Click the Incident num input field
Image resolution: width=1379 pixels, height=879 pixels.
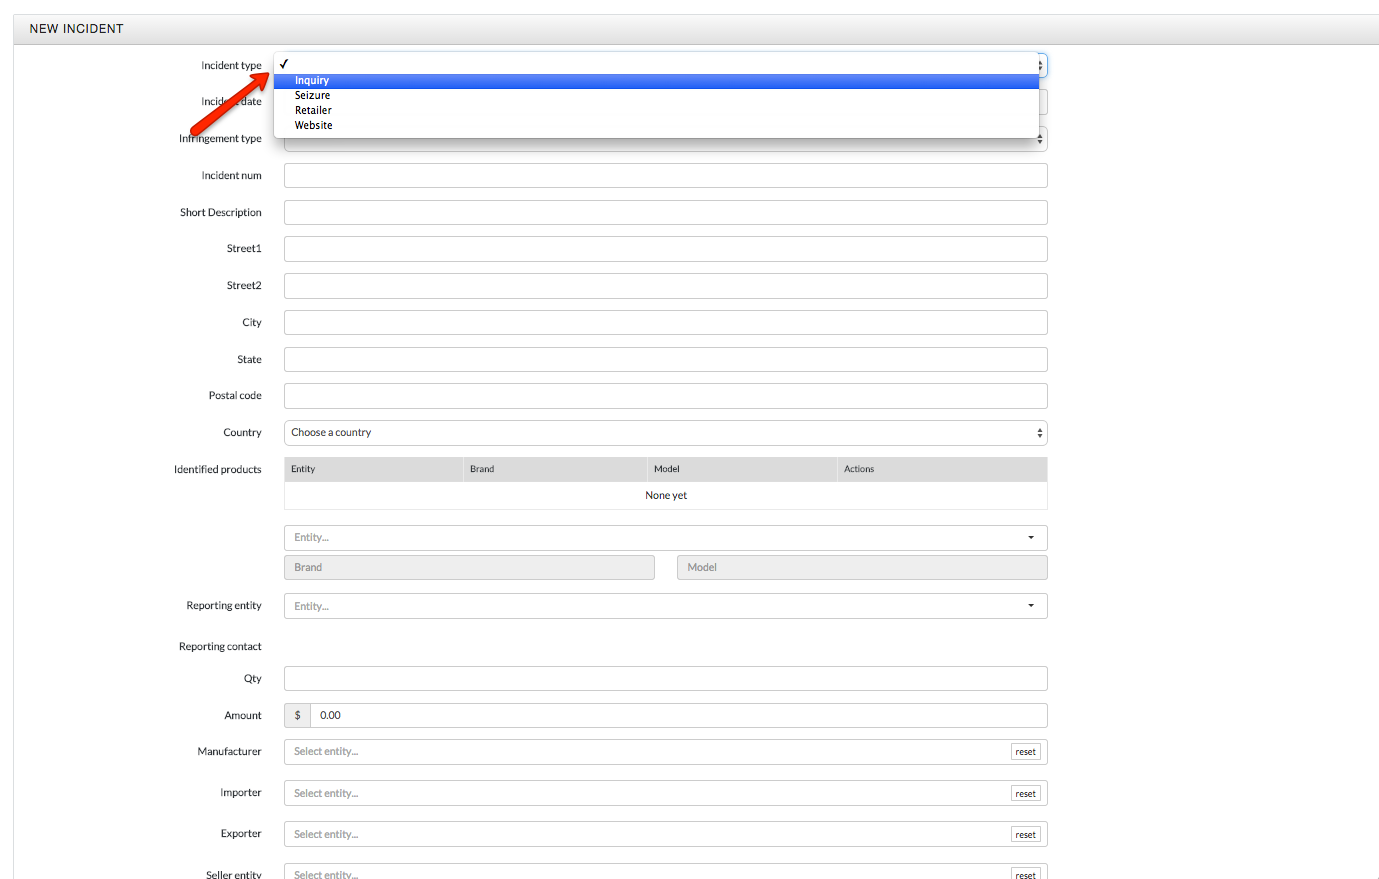(665, 176)
